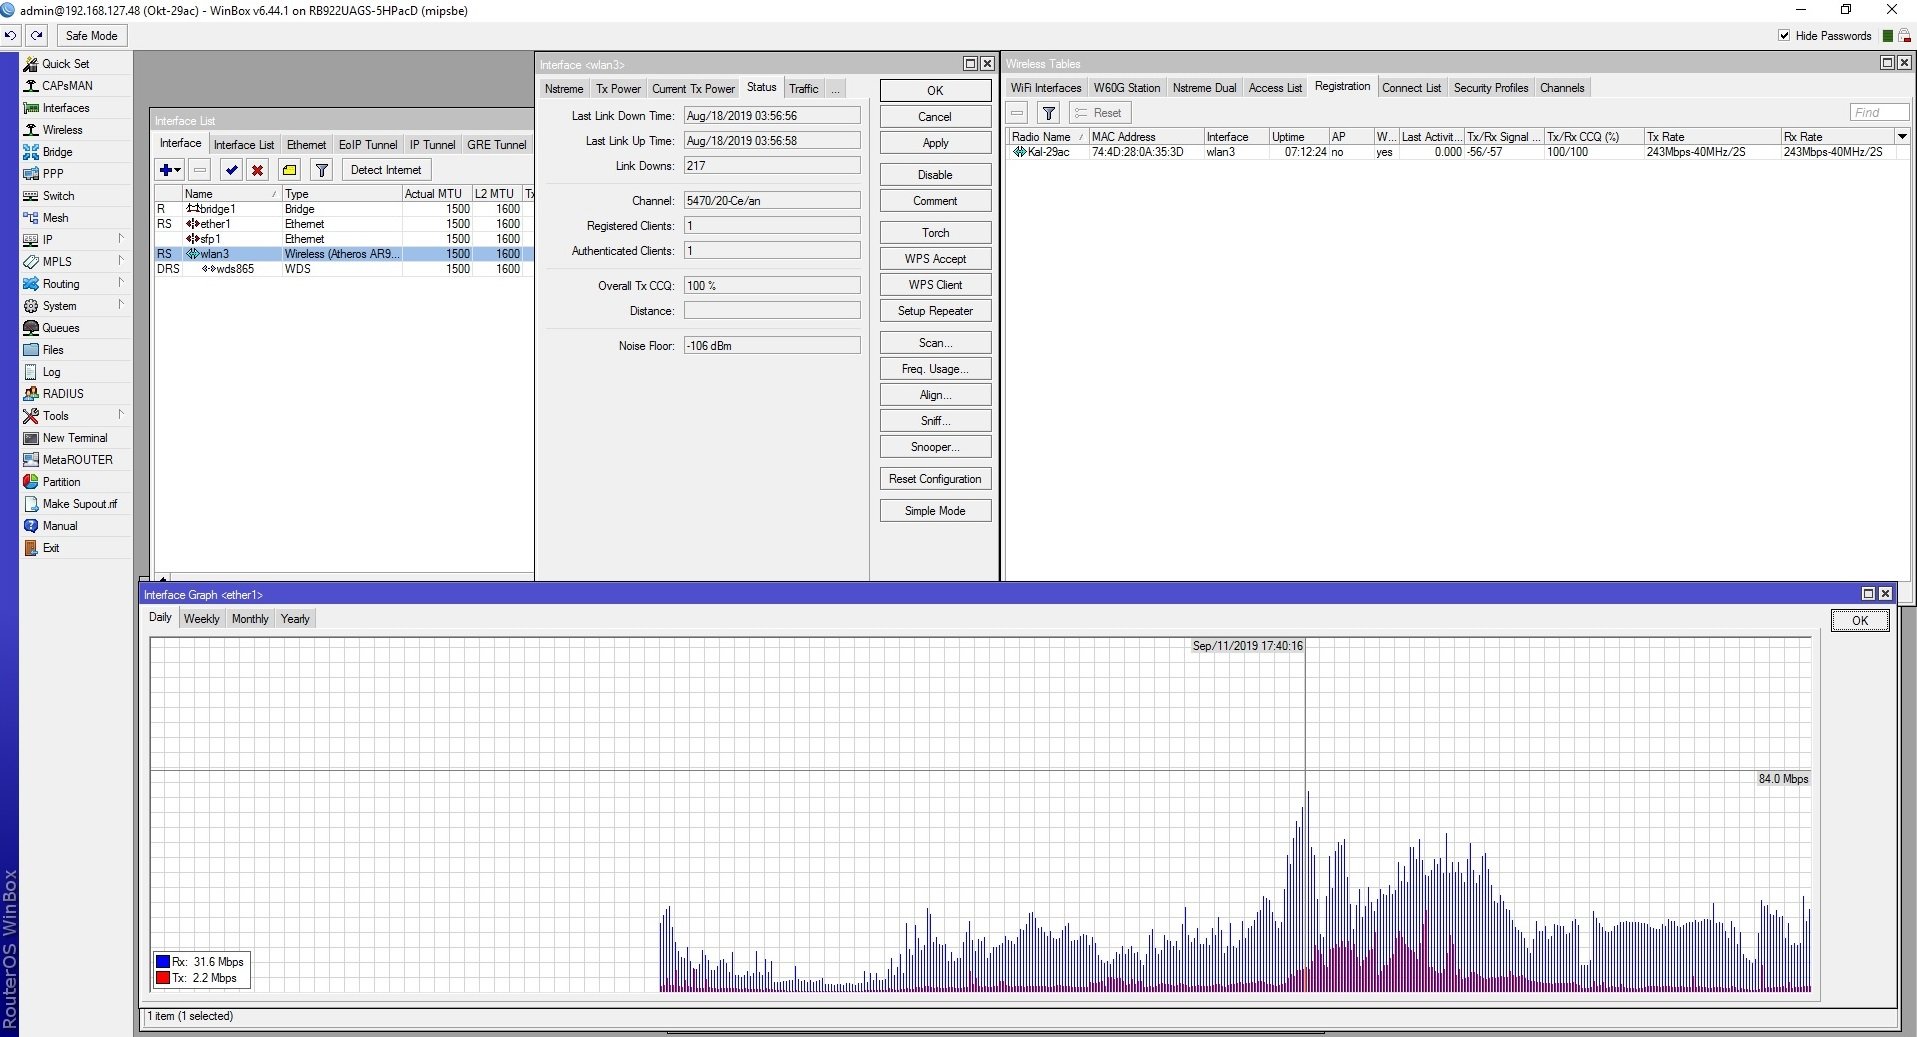Click the blue Rx legend color swatch
This screenshot has height=1037, width=1917.
[x=163, y=962]
